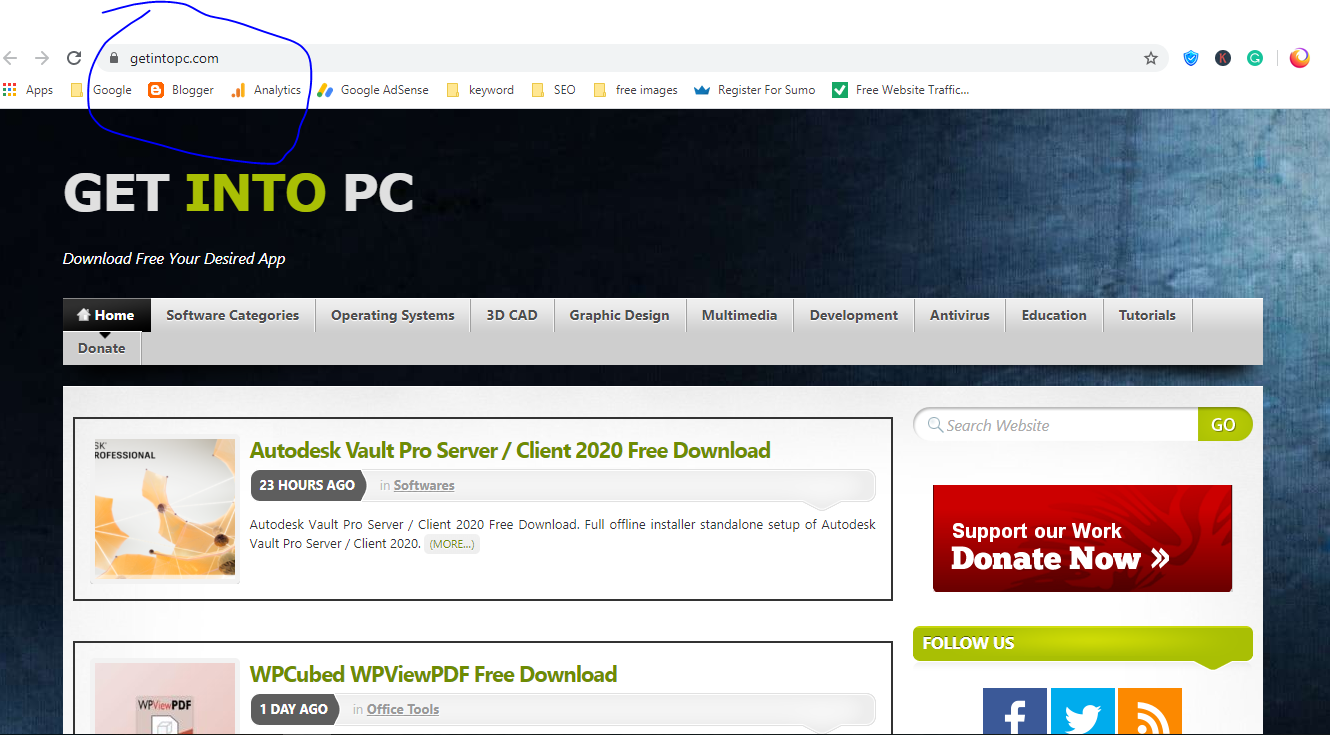This screenshot has height=735, width=1330.
Task: Click the WPViewPDF post thumbnail
Action: pos(165,697)
